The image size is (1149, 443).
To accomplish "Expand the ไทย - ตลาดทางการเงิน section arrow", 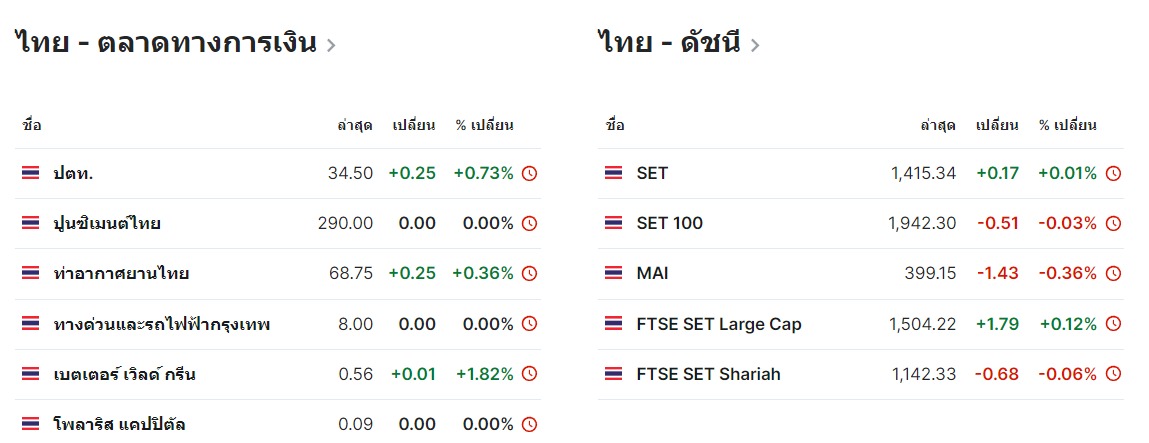I will pyautogui.click(x=331, y=45).
